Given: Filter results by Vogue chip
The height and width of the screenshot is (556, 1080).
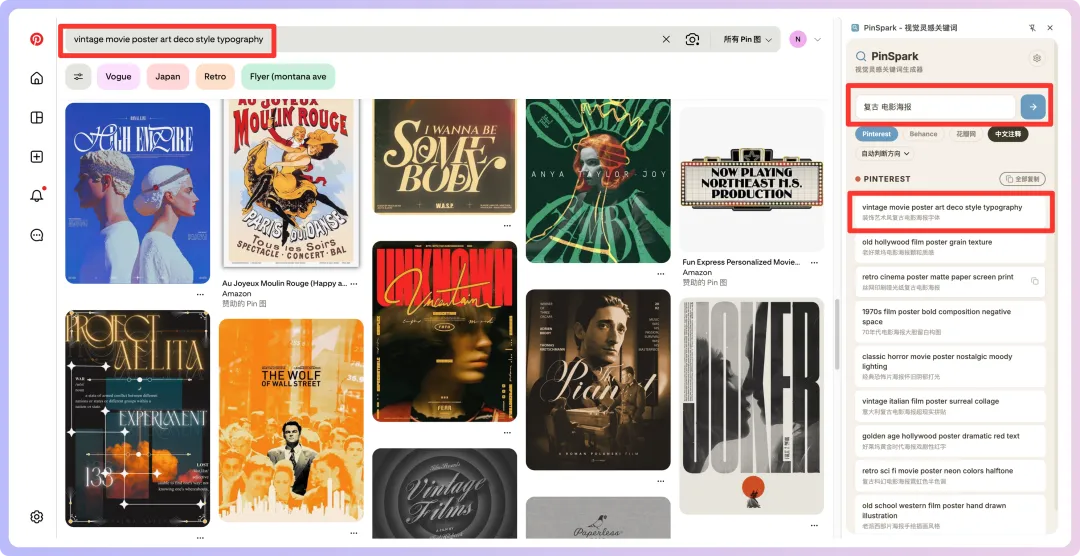Looking at the screenshot, I should pos(118,76).
